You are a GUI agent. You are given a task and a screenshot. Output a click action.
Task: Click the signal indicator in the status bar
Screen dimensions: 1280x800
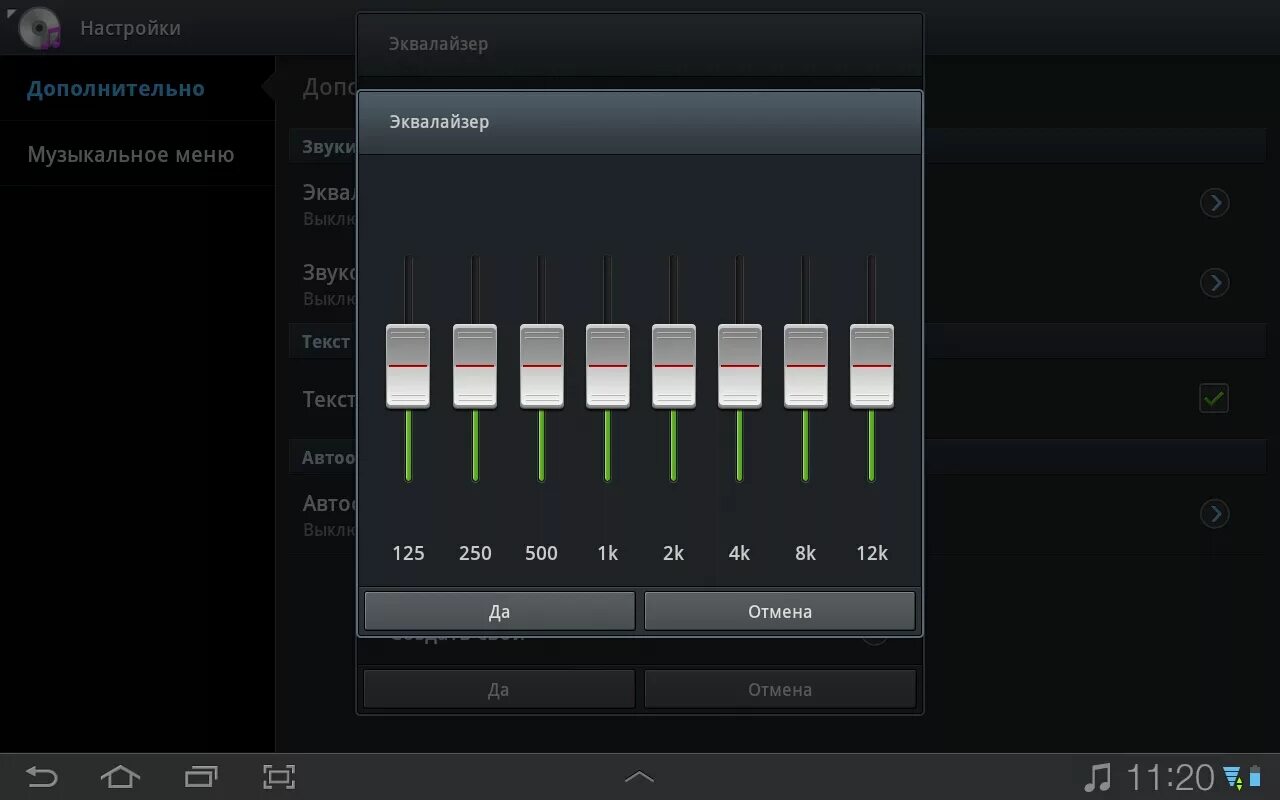[x=1231, y=776]
